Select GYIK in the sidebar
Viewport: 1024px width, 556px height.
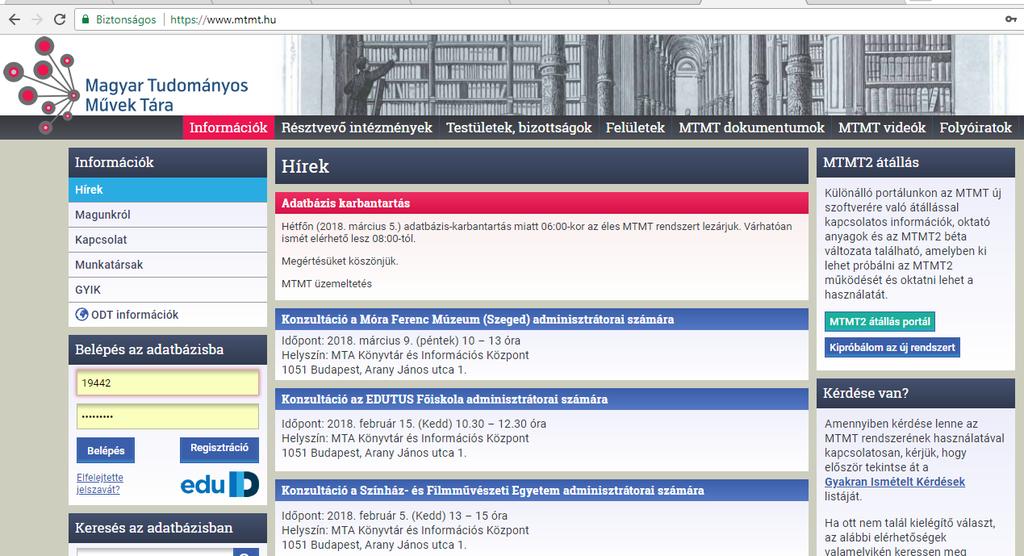tap(168, 289)
